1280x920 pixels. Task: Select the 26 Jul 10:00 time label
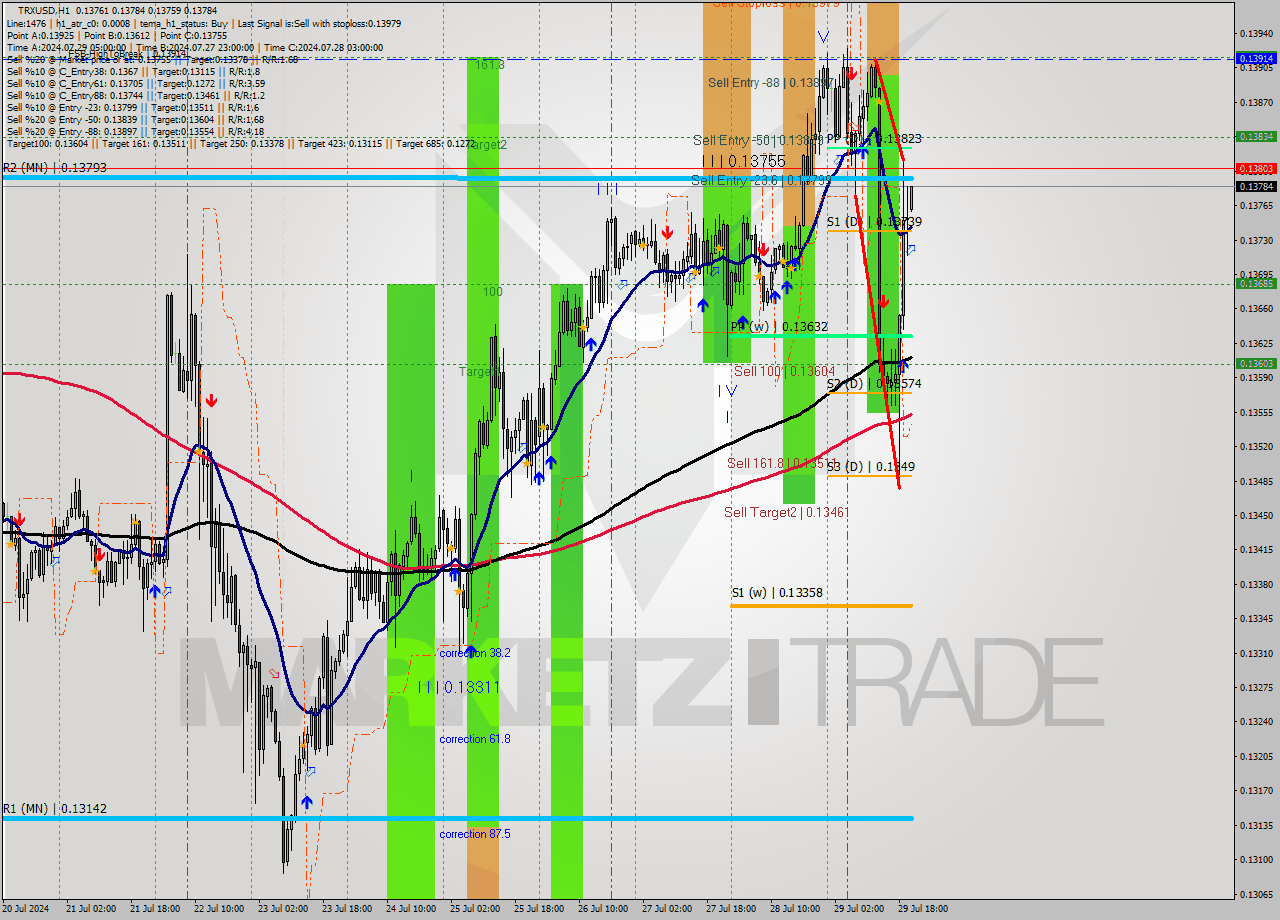click(603, 909)
